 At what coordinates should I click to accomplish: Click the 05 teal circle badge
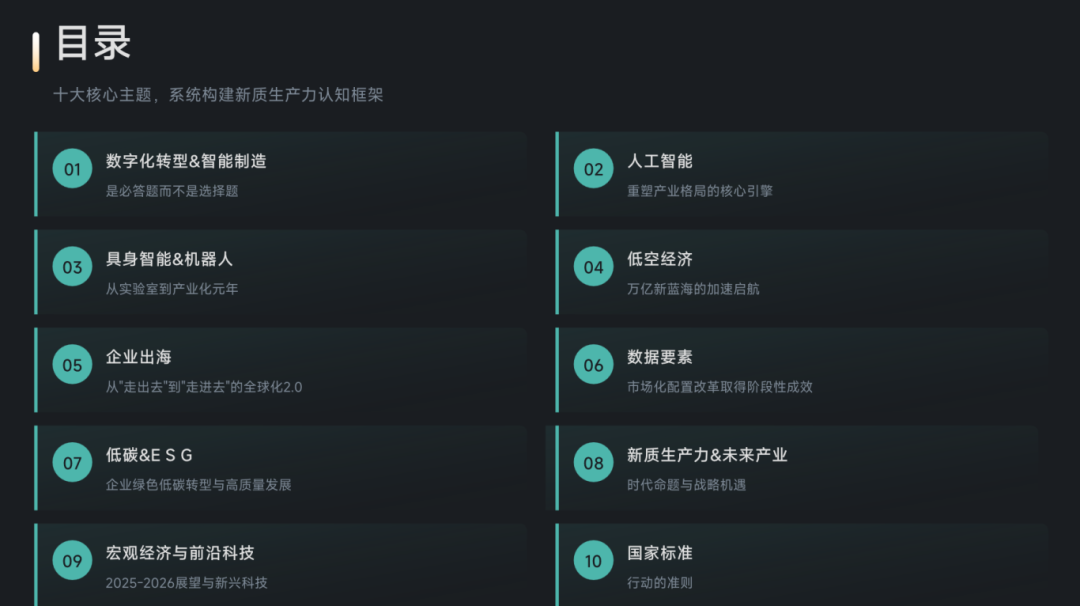tap(72, 365)
